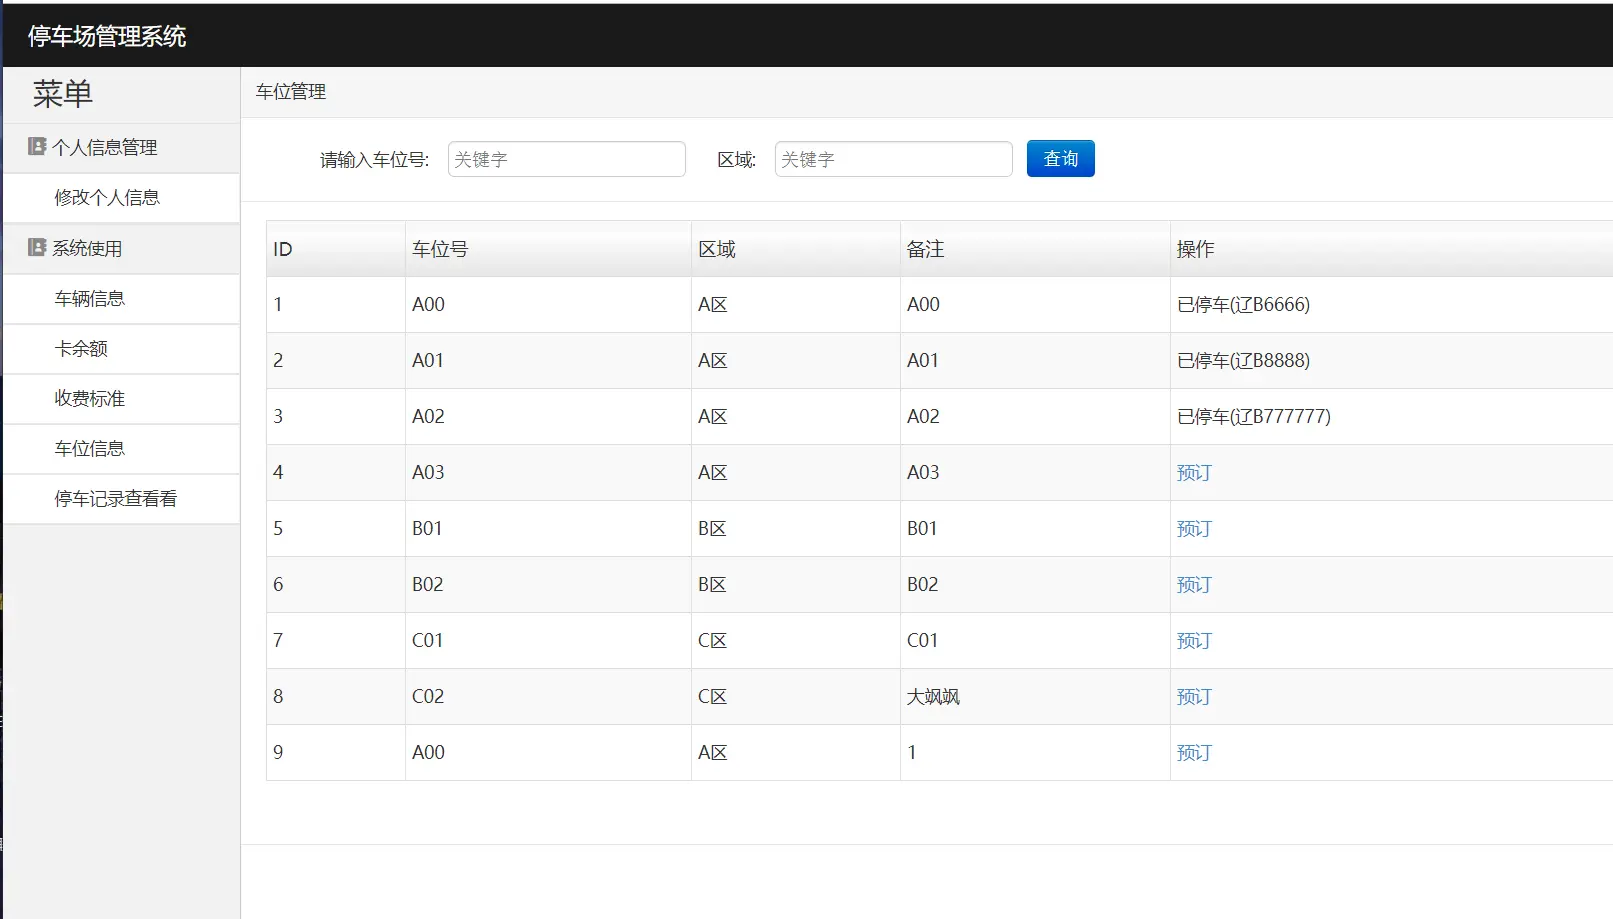The image size is (1613, 919).
Task: Click 预订 for parking spot C02
Action: tap(1194, 697)
